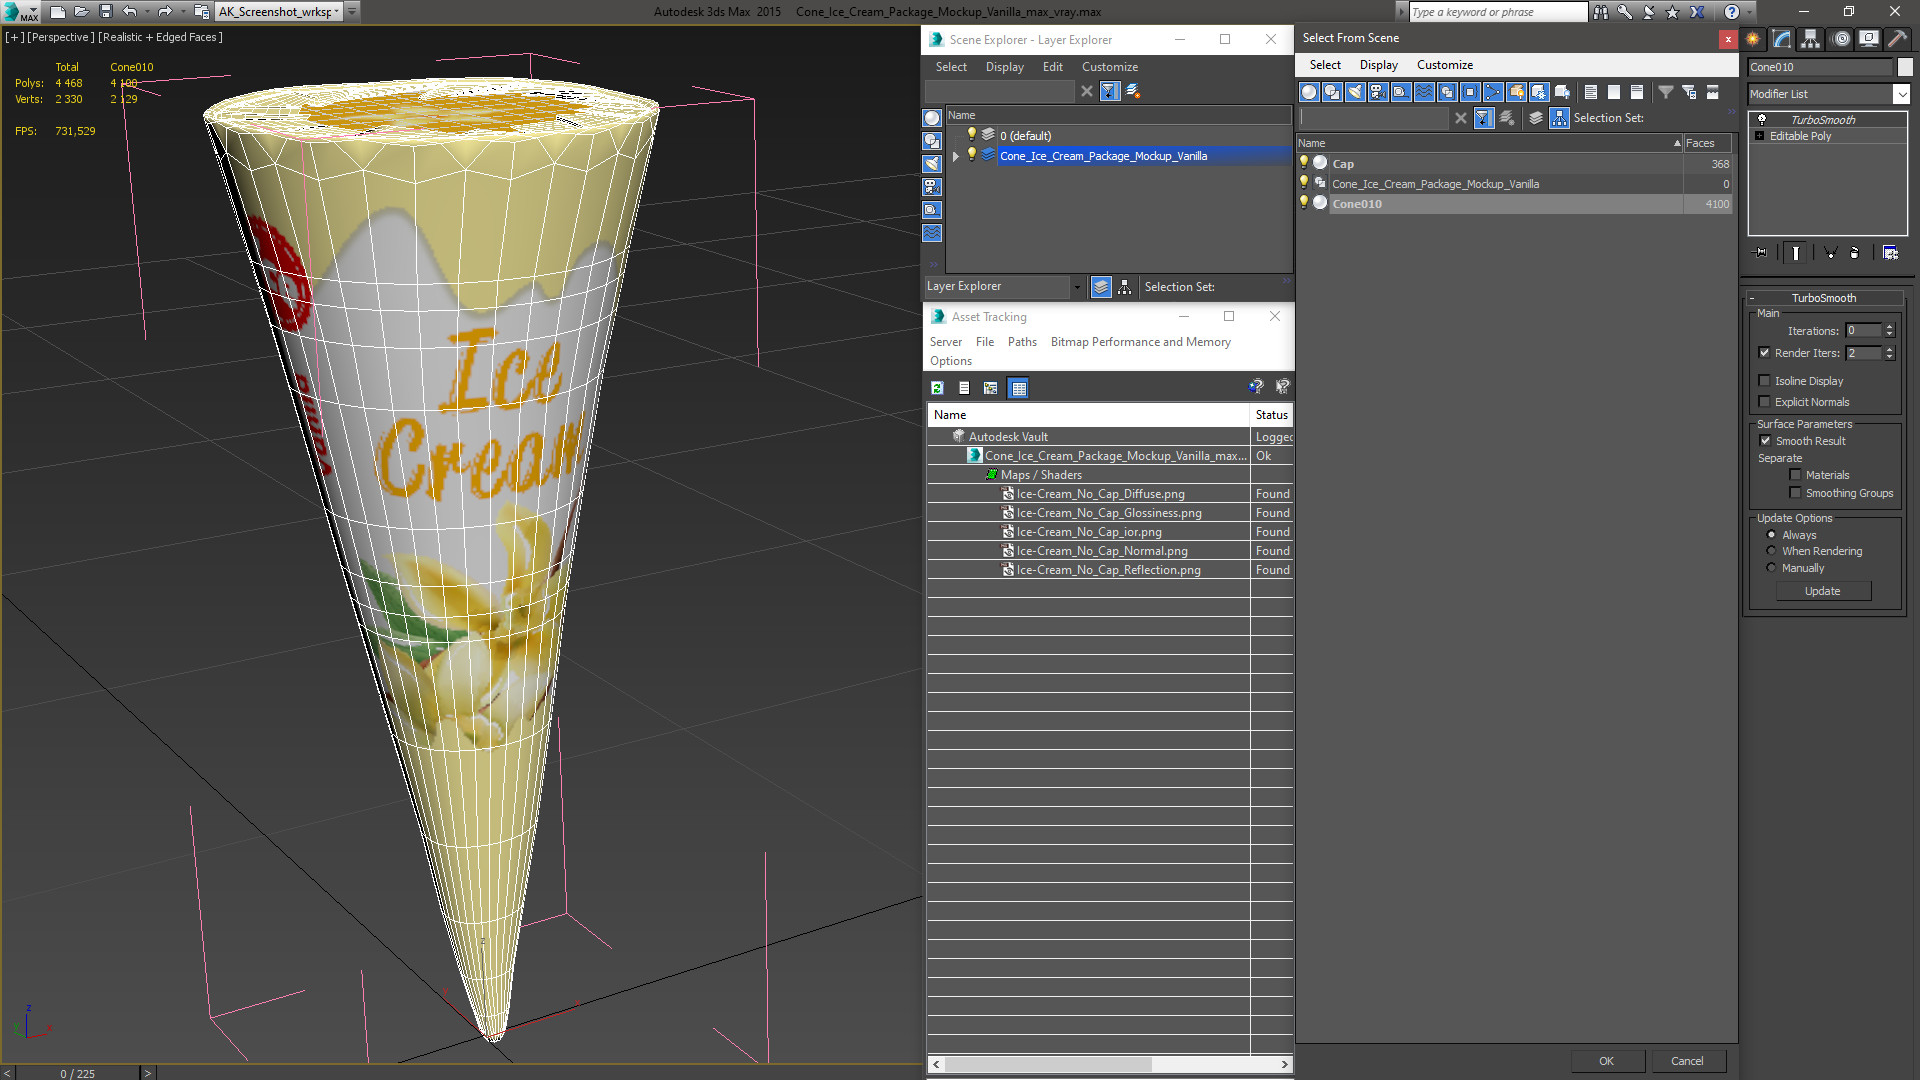Open Bitmap Performance and Memory menu
1920x1080 pixels.
(1140, 342)
